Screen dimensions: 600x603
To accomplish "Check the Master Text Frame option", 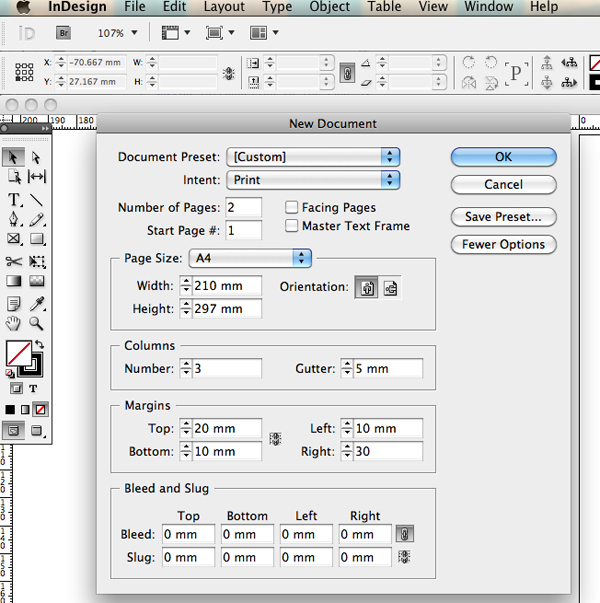I will click(x=292, y=226).
